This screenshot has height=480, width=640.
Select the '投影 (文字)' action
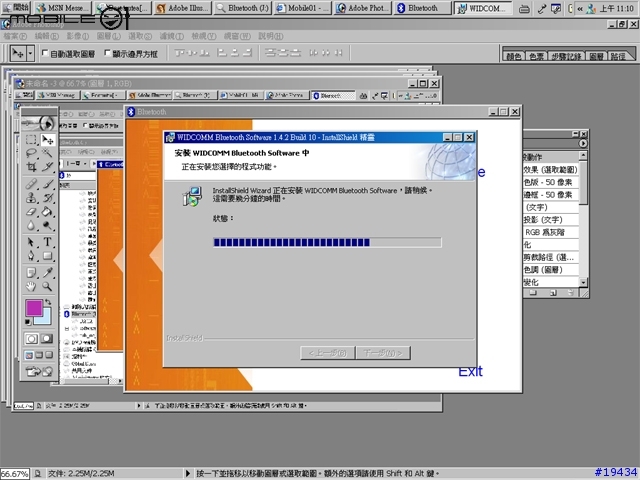tap(551, 220)
